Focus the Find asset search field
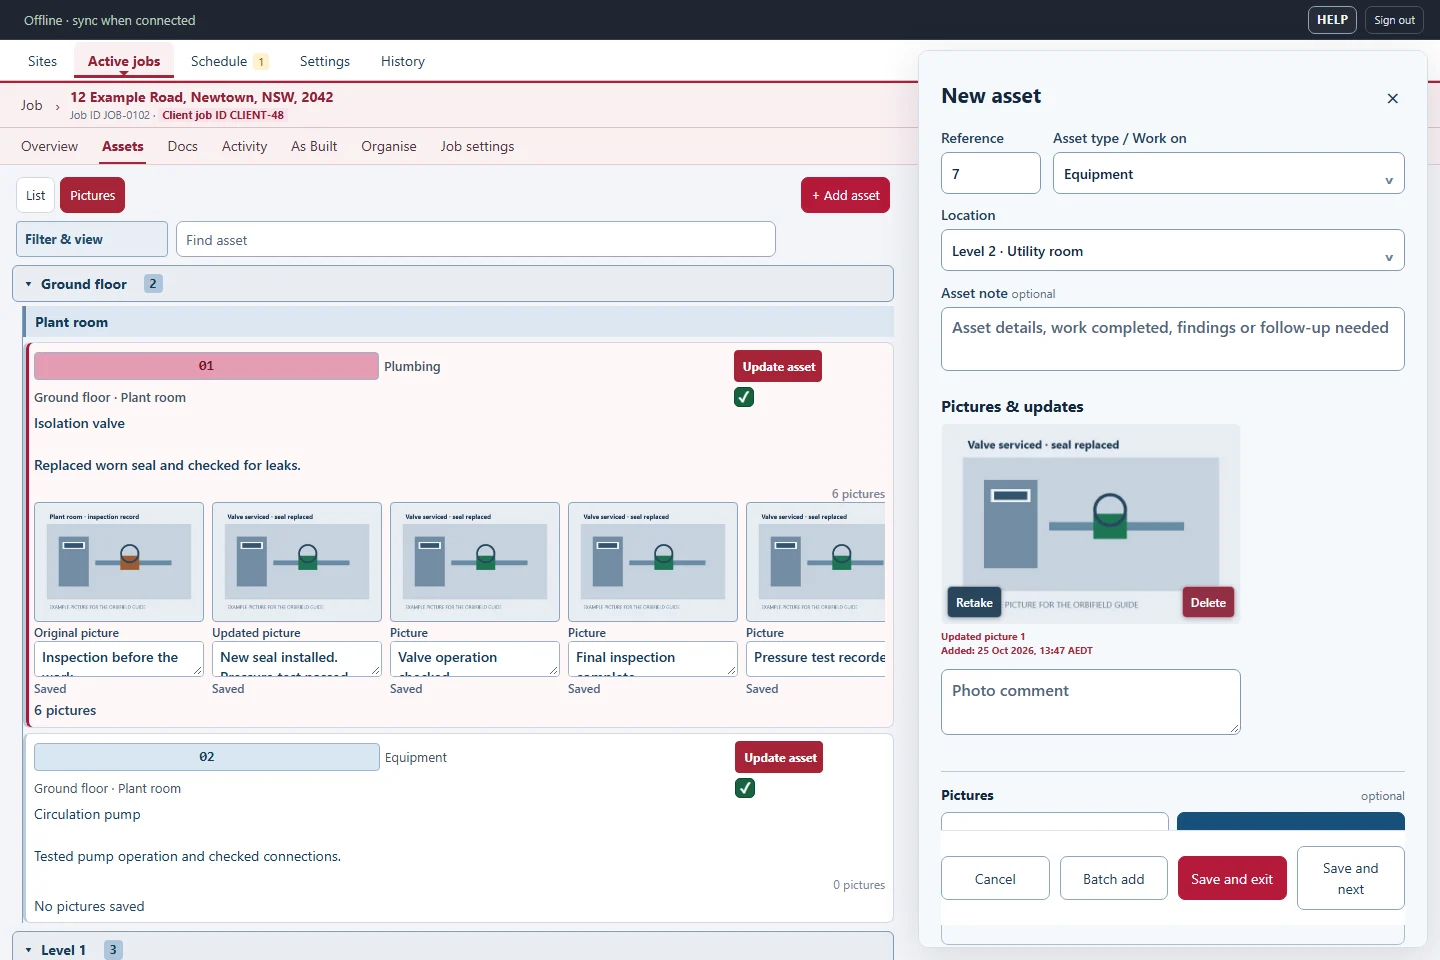The width and height of the screenshot is (1440, 960). click(x=476, y=239)
